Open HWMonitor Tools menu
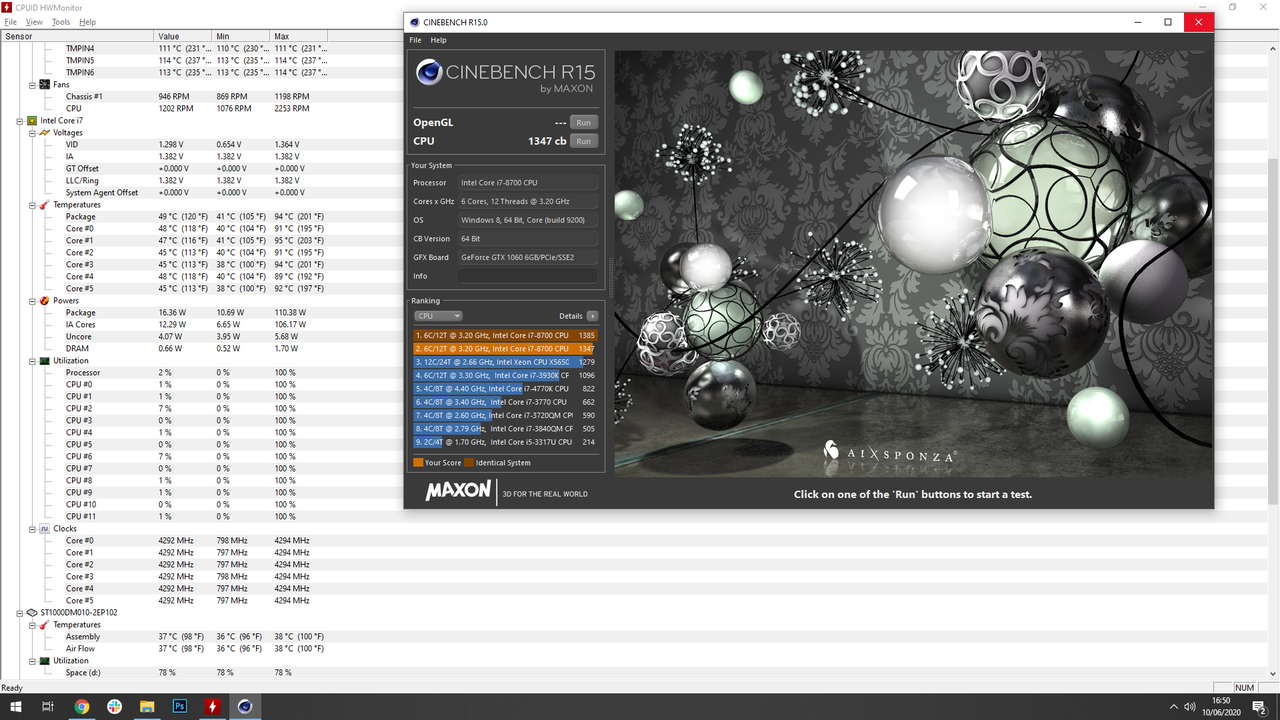This screenshot has height=720, width=1280. click(x=61, y=22)
